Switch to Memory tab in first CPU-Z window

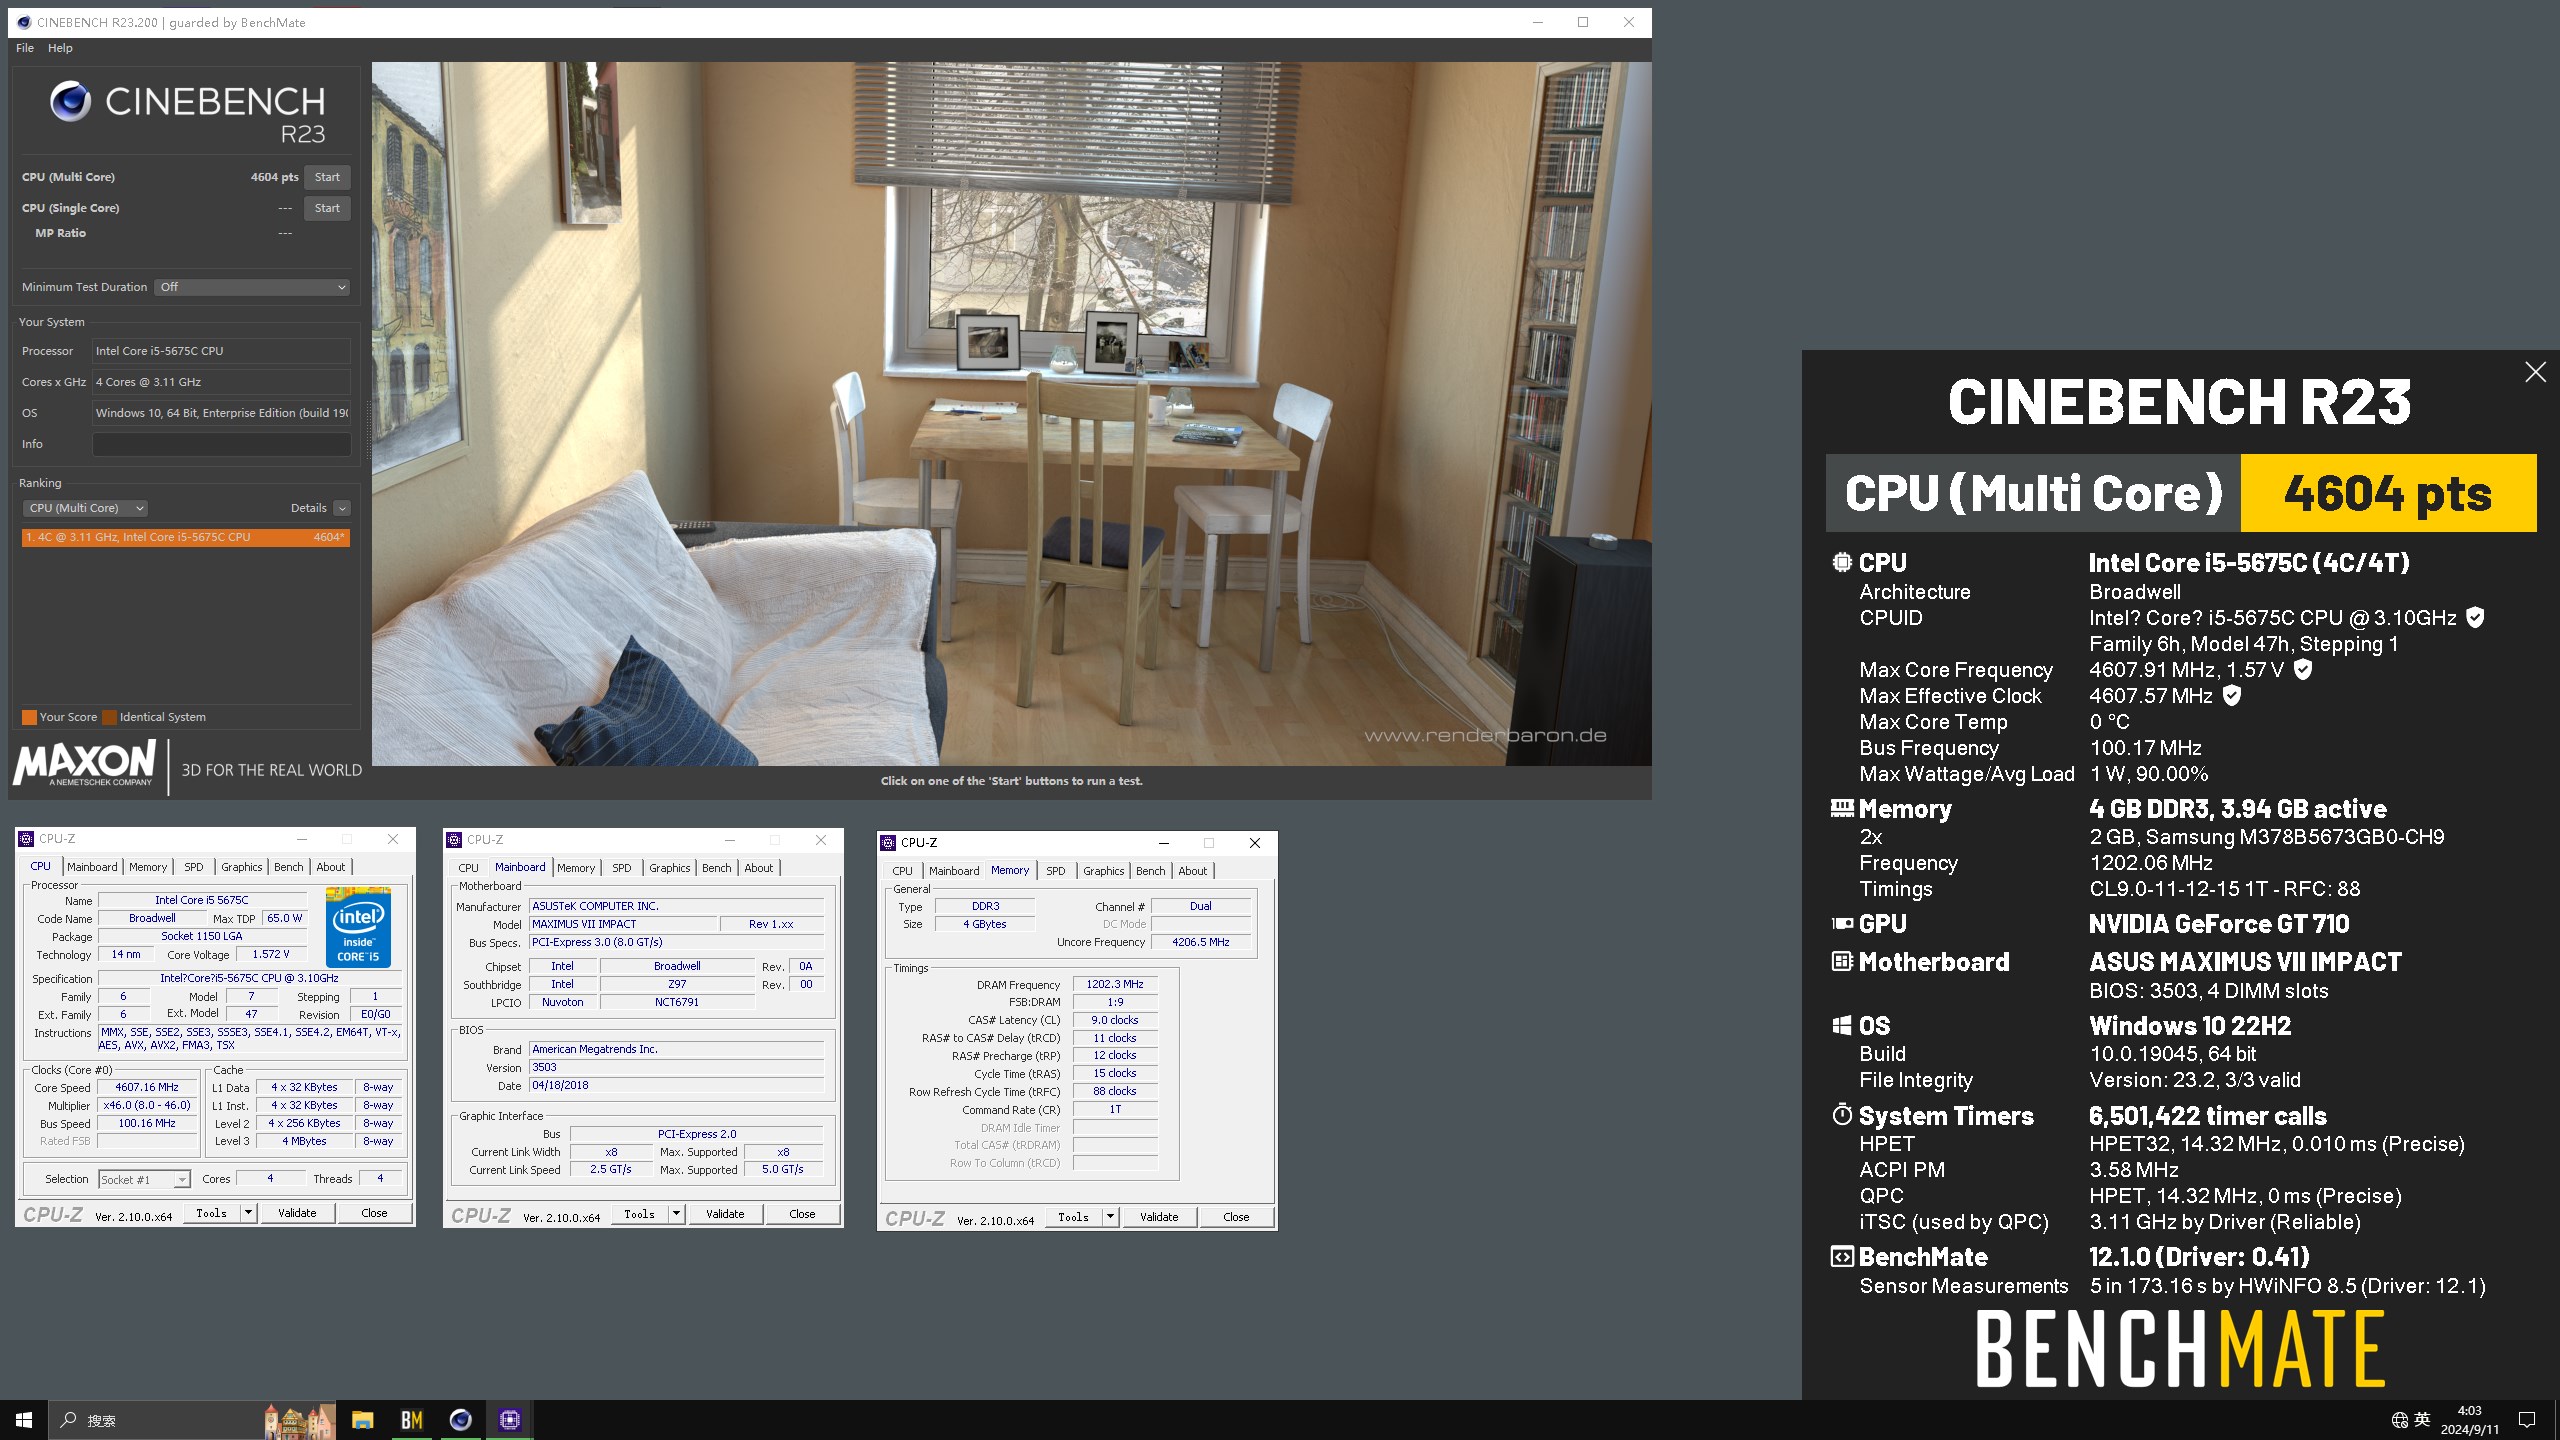(148, 867)
